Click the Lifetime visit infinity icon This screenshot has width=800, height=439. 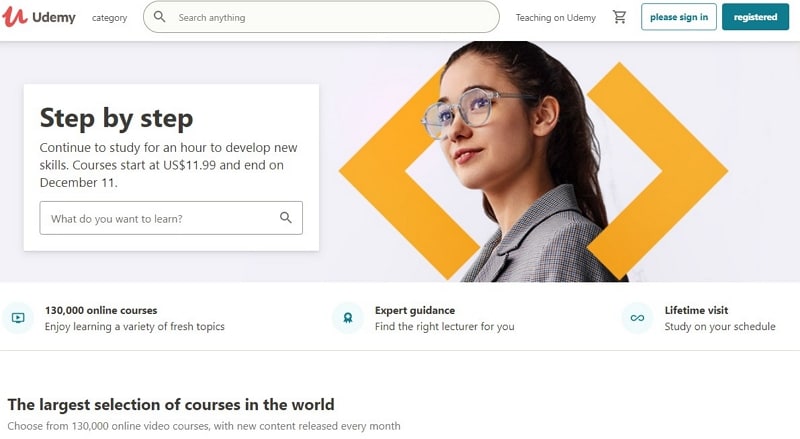coord(637,318)
